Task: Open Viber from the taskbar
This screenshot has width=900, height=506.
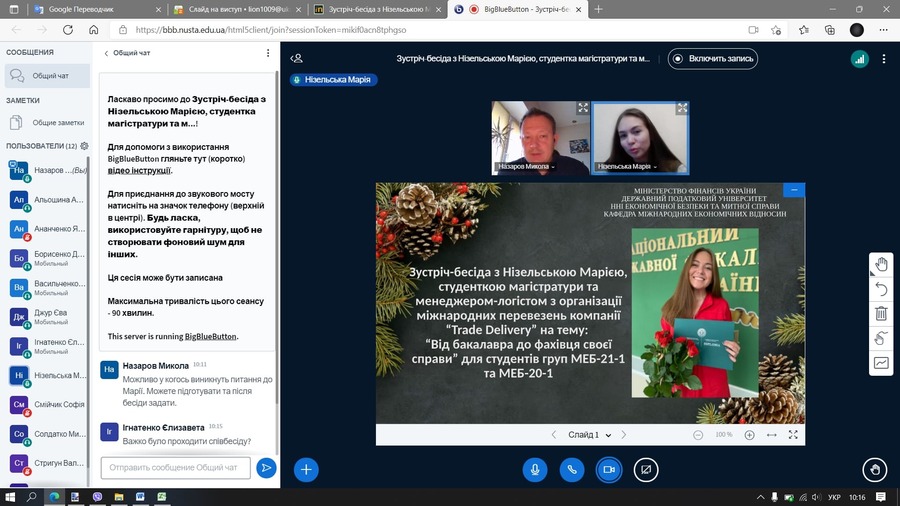Action: pos(97,497)
